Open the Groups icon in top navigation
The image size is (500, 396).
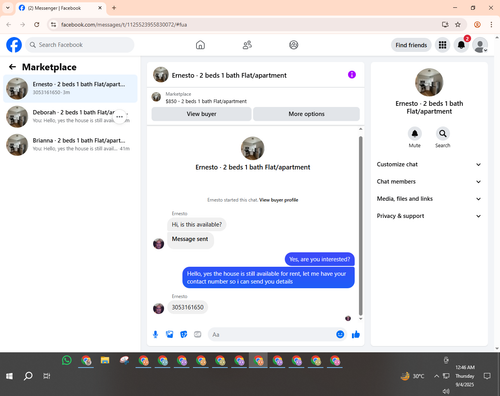point(294,45)
